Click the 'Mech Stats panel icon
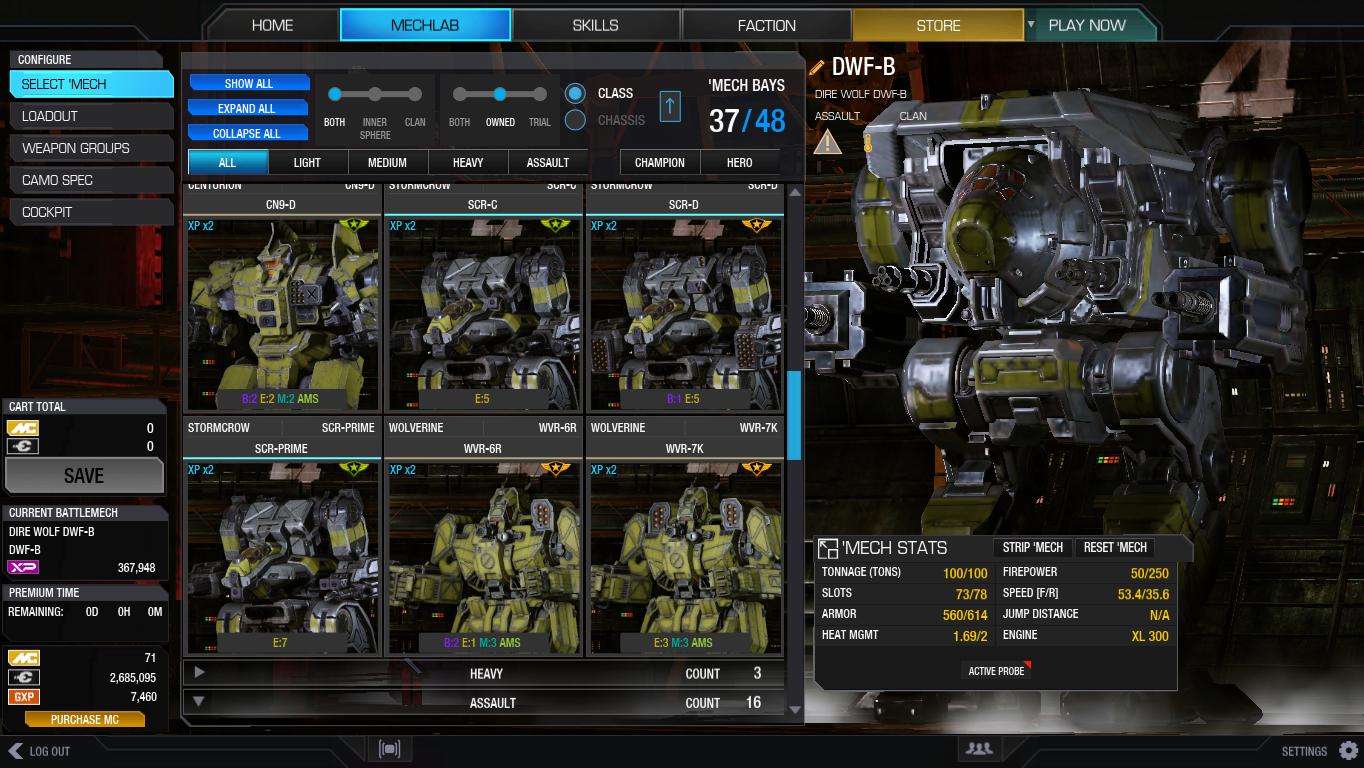 pos(827,548)
